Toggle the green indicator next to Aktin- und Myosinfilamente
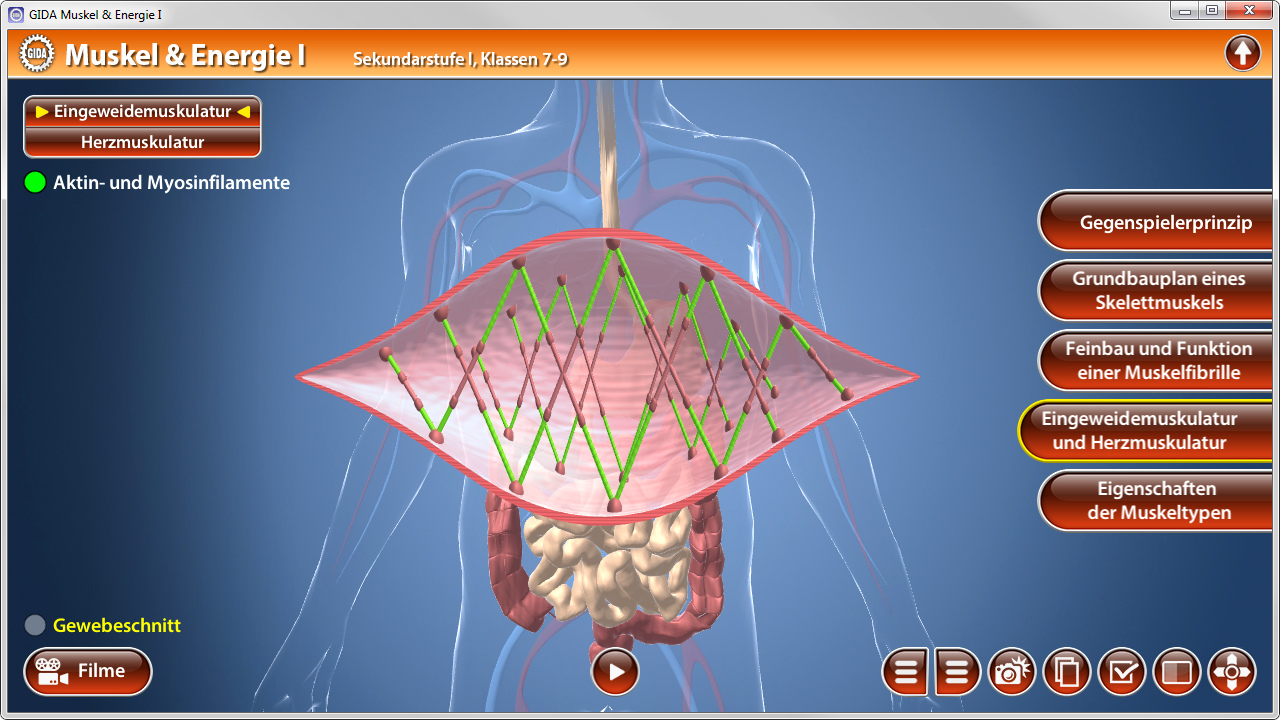1280x720 pixels. click(33, 182)
